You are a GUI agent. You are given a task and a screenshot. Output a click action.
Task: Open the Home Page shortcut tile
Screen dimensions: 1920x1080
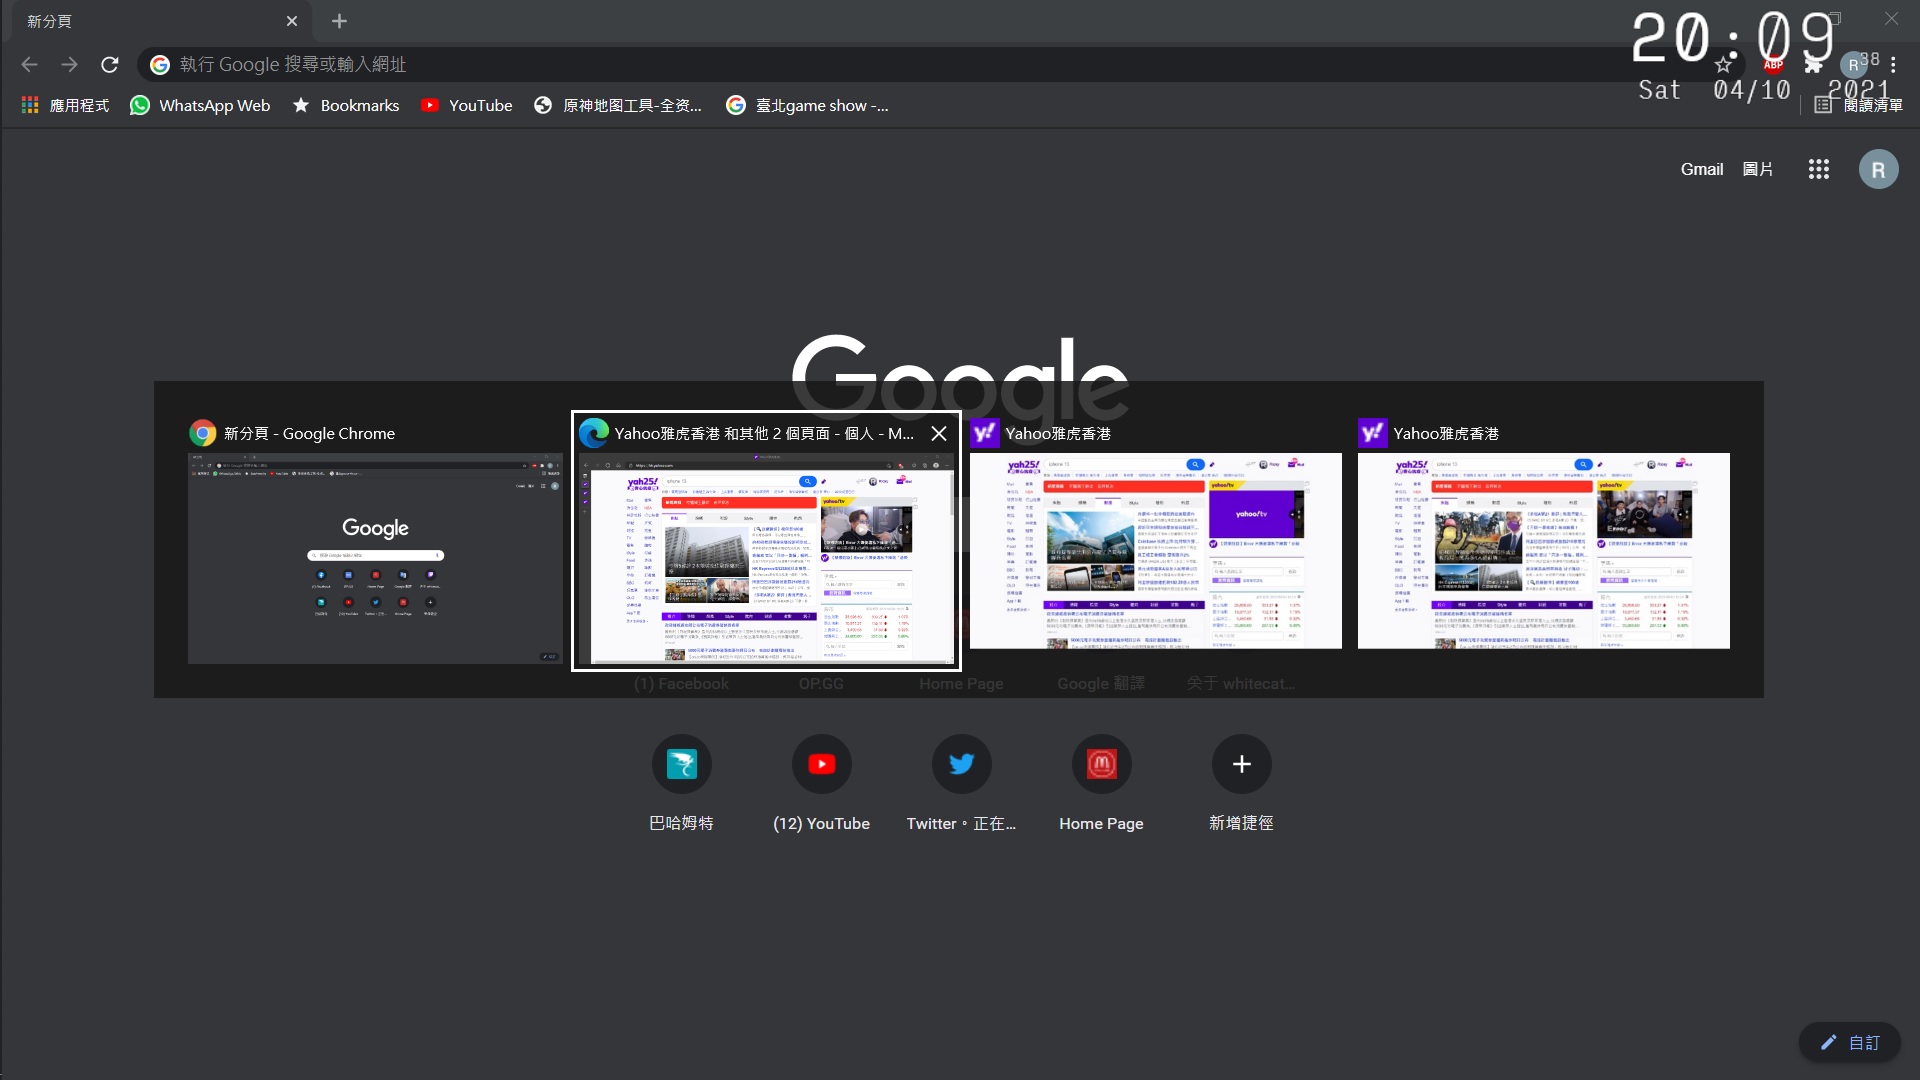pyautogui.click(x=1101, y=784)
